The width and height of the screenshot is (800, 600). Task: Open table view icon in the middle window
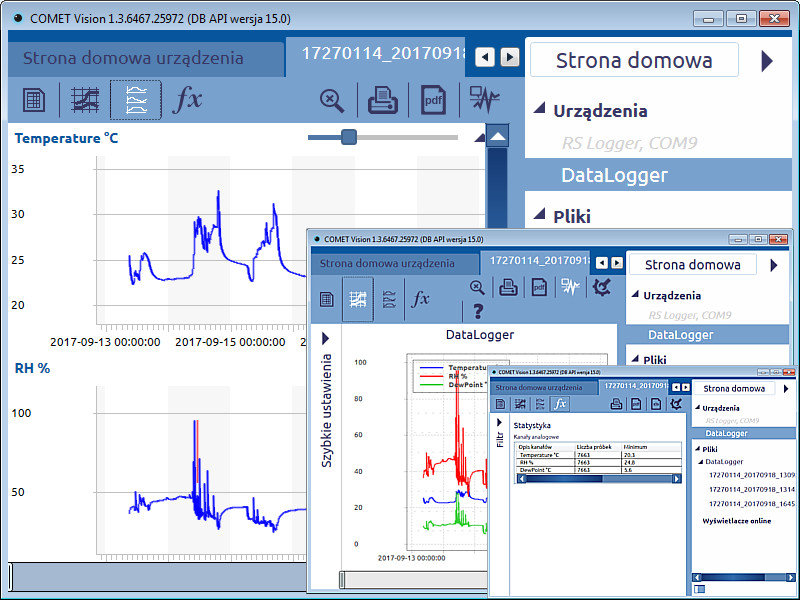327,299
